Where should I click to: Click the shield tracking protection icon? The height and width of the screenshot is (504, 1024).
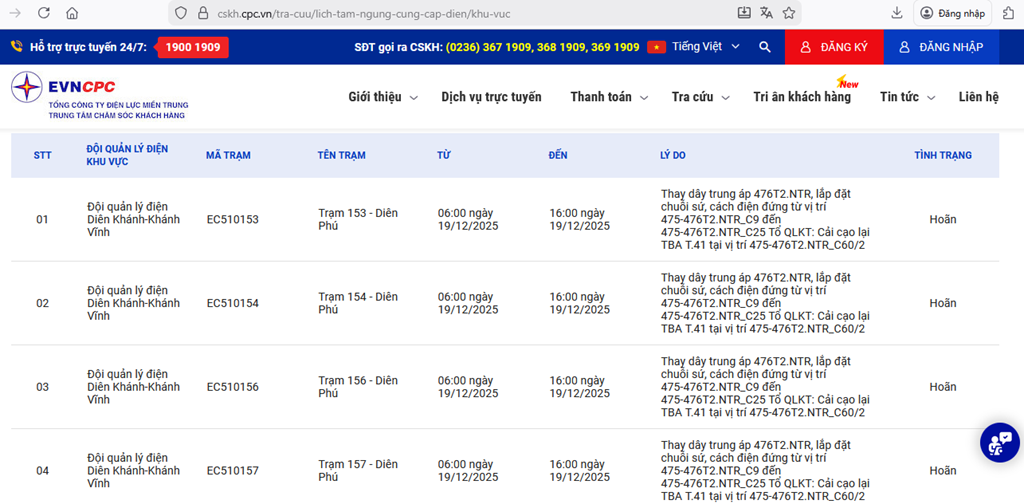181,13
